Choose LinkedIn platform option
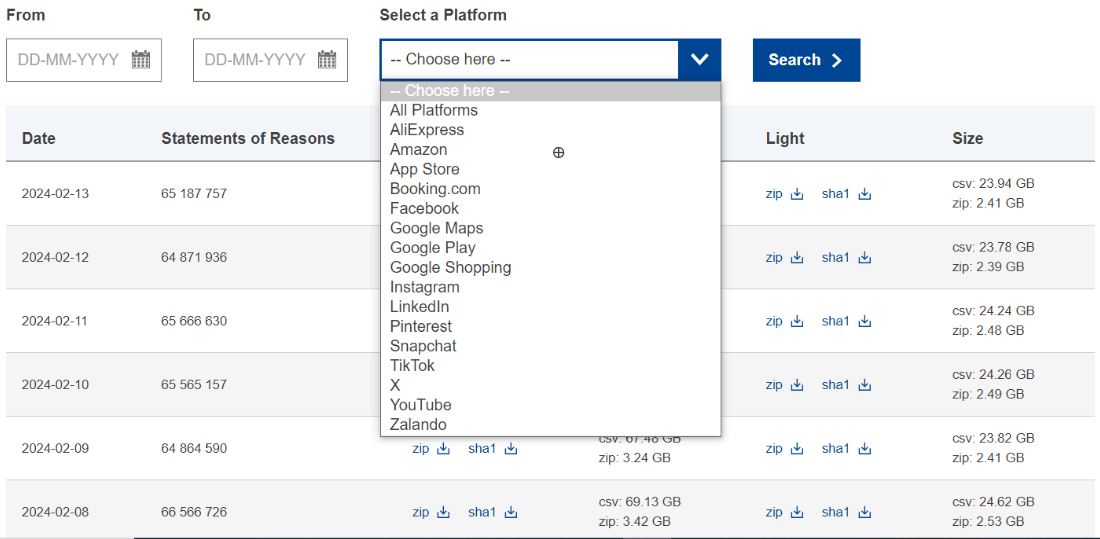 [419, 307]
